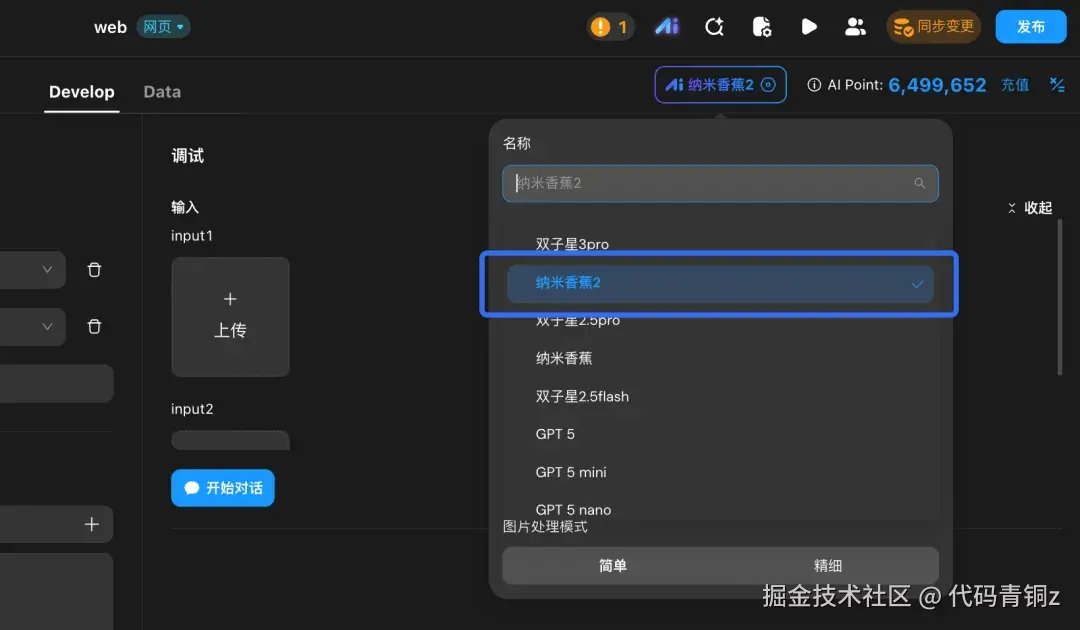
Task: Delete the first row with trash icon
Action: tap(94, 270)
